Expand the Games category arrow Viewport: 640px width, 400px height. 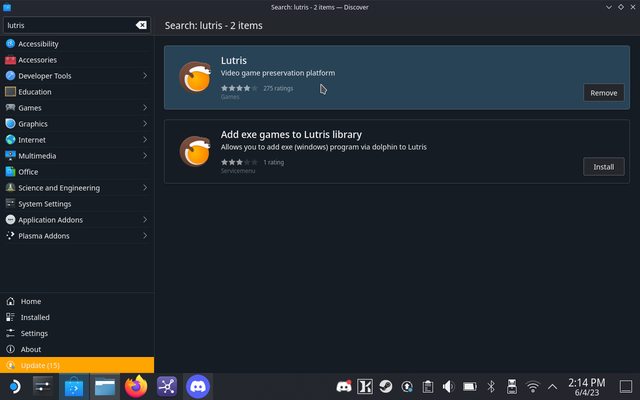(144, 108)
